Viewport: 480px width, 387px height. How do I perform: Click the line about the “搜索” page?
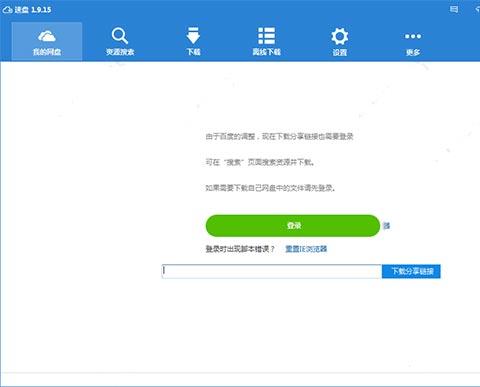click(x=260, y=162)
